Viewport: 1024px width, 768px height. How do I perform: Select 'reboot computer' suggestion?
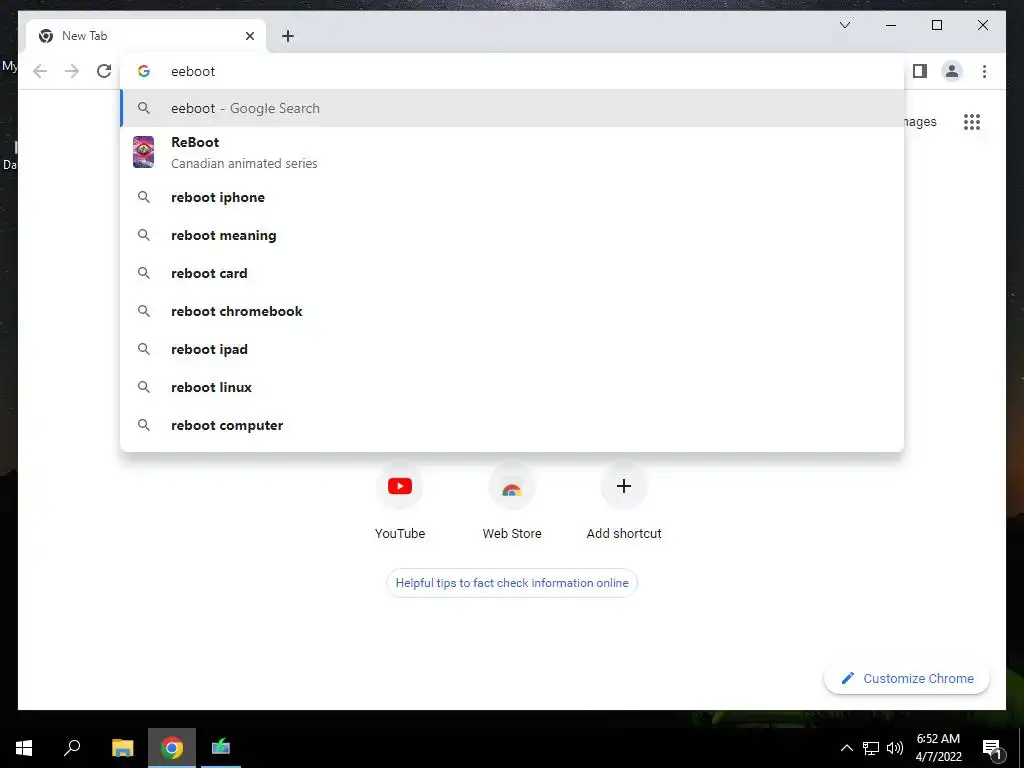tap(512, 425)
